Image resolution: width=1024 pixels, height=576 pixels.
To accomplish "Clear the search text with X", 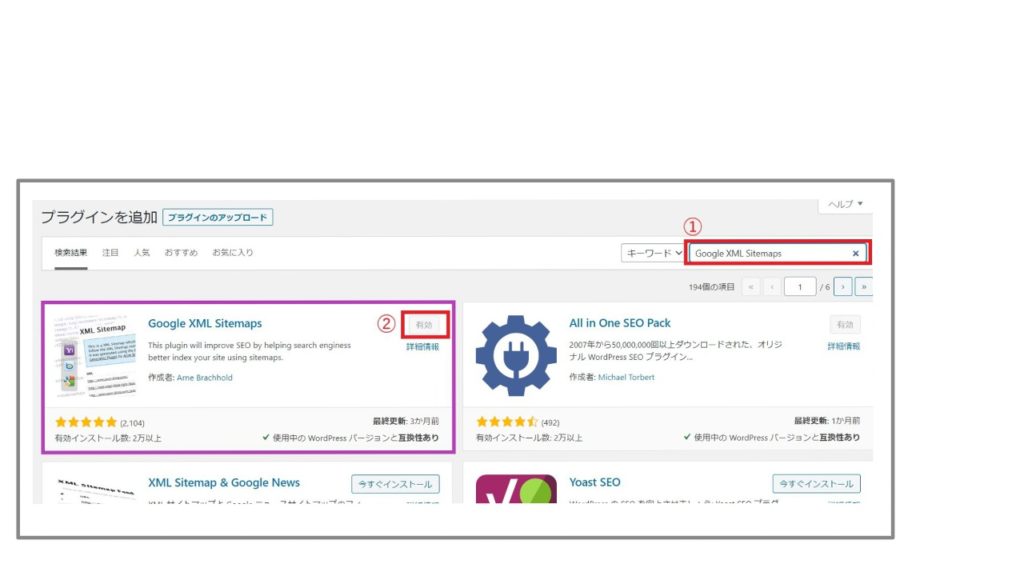I will (856, 253).
